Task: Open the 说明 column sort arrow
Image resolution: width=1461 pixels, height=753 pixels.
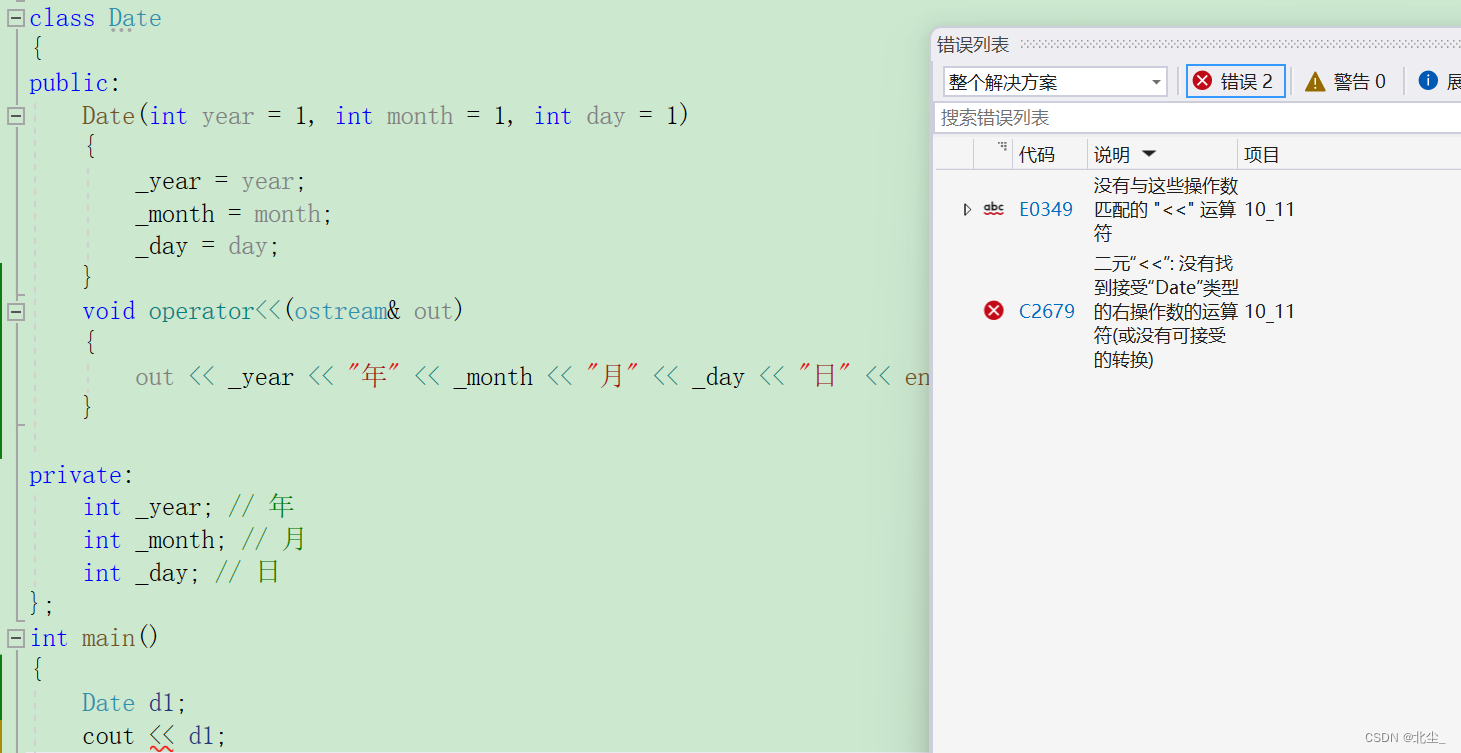Action: (x=1149, y=154)
